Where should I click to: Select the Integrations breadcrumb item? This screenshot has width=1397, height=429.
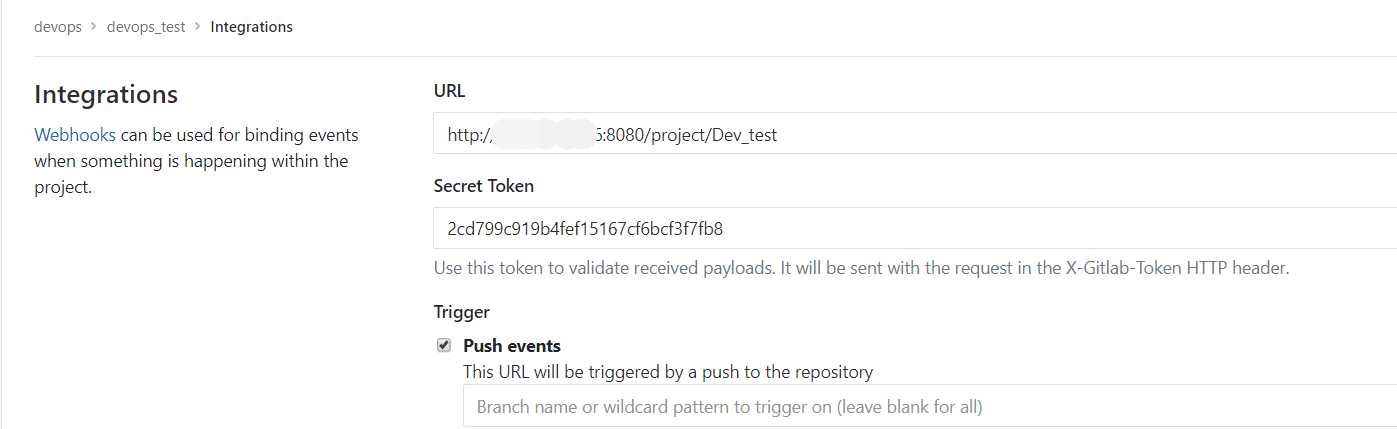click(x=251, y=27)
